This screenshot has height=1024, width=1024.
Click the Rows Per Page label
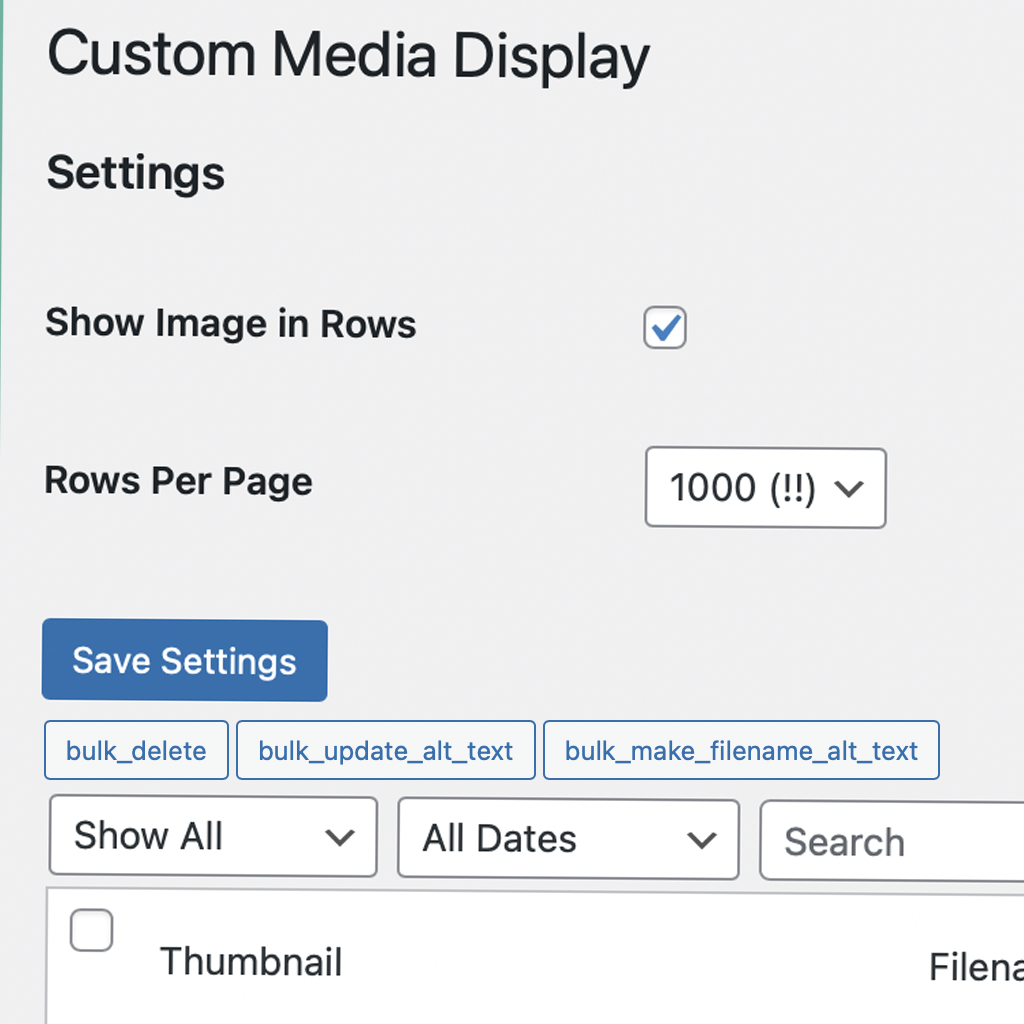(x=178, y=481)
